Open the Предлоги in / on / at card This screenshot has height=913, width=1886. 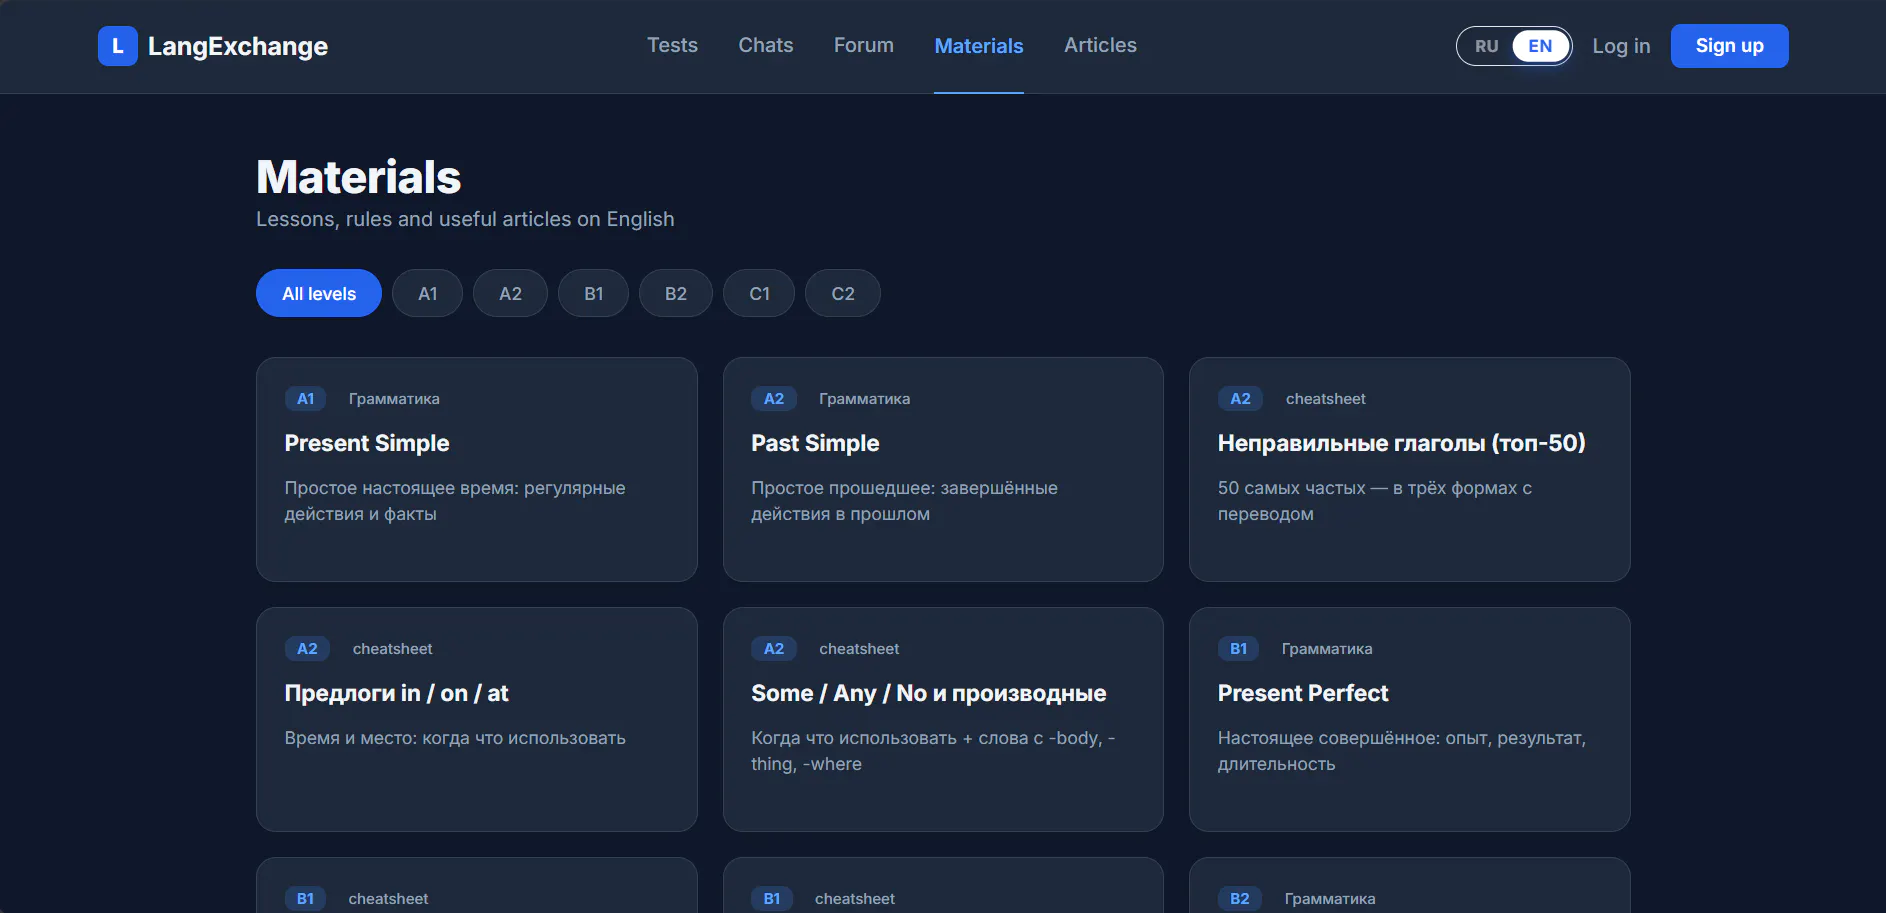pyautogui.click(x=477, y=719)
